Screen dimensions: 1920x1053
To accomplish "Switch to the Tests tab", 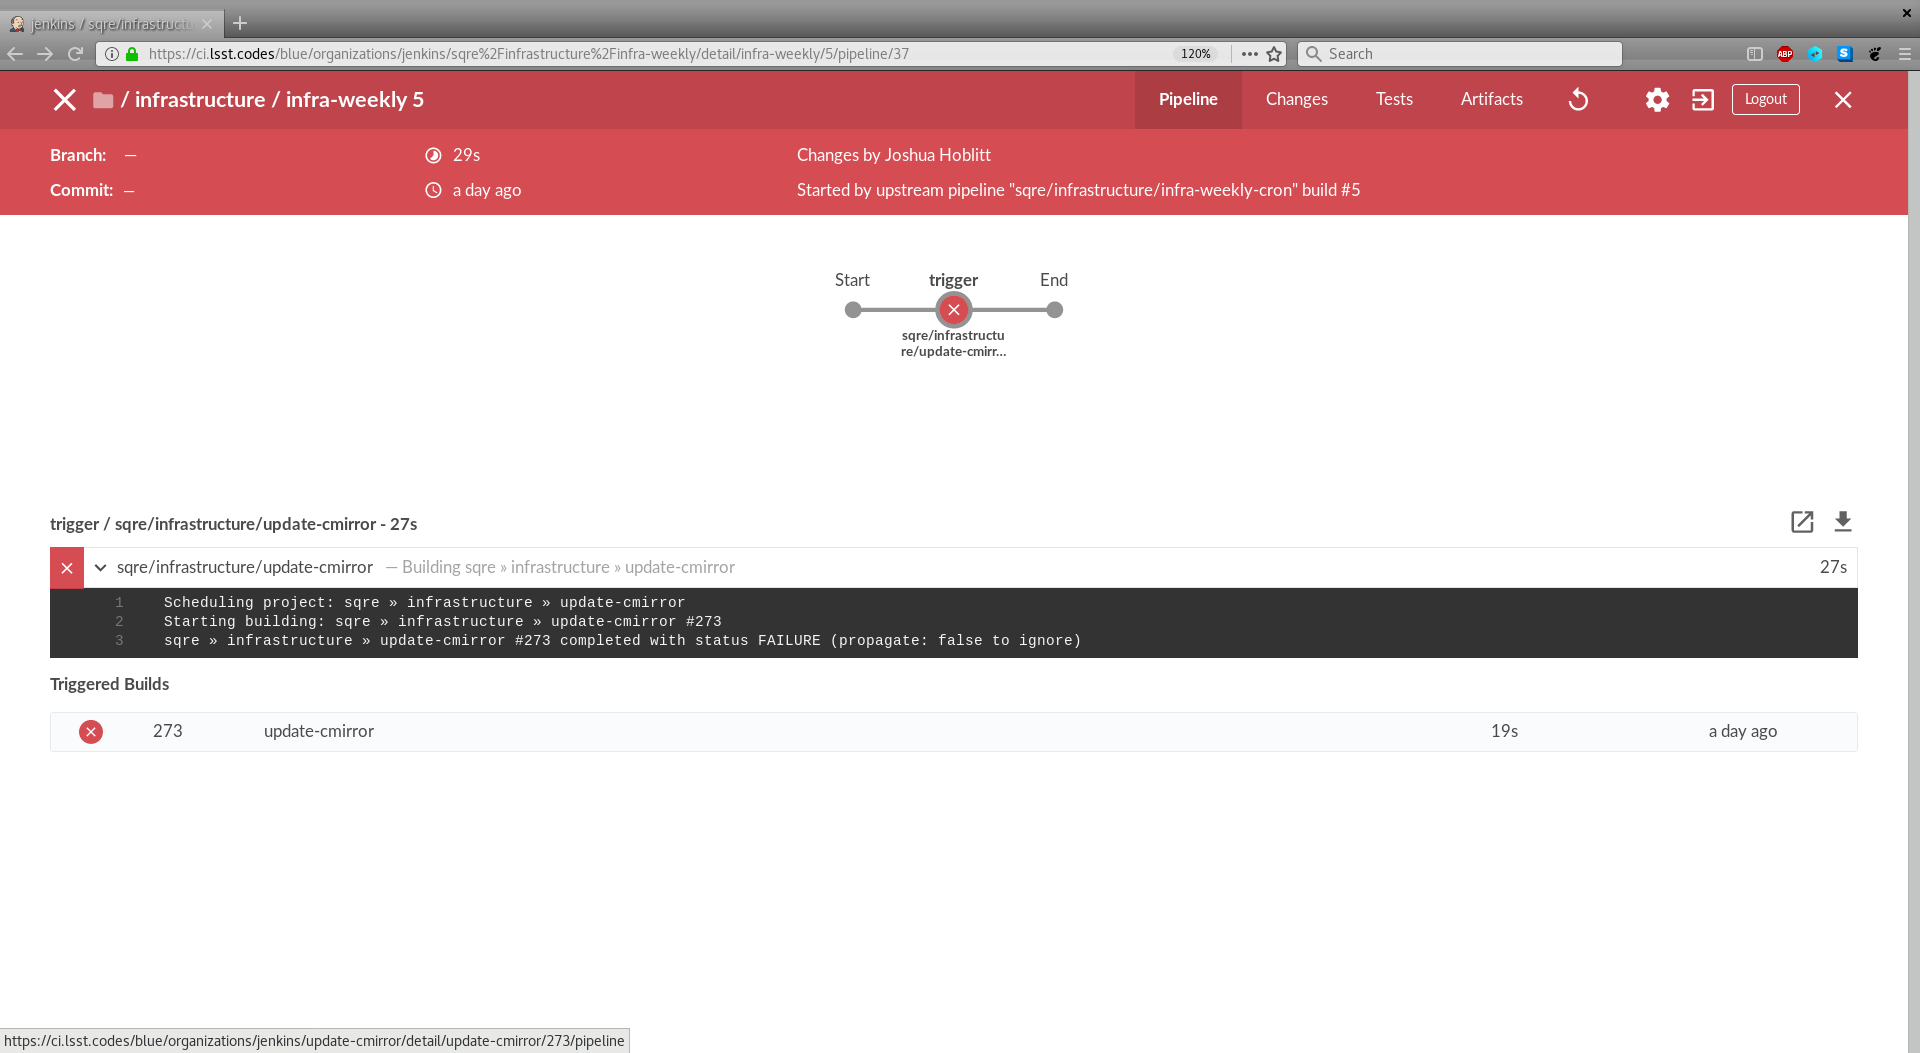I will click(1393, 100).
